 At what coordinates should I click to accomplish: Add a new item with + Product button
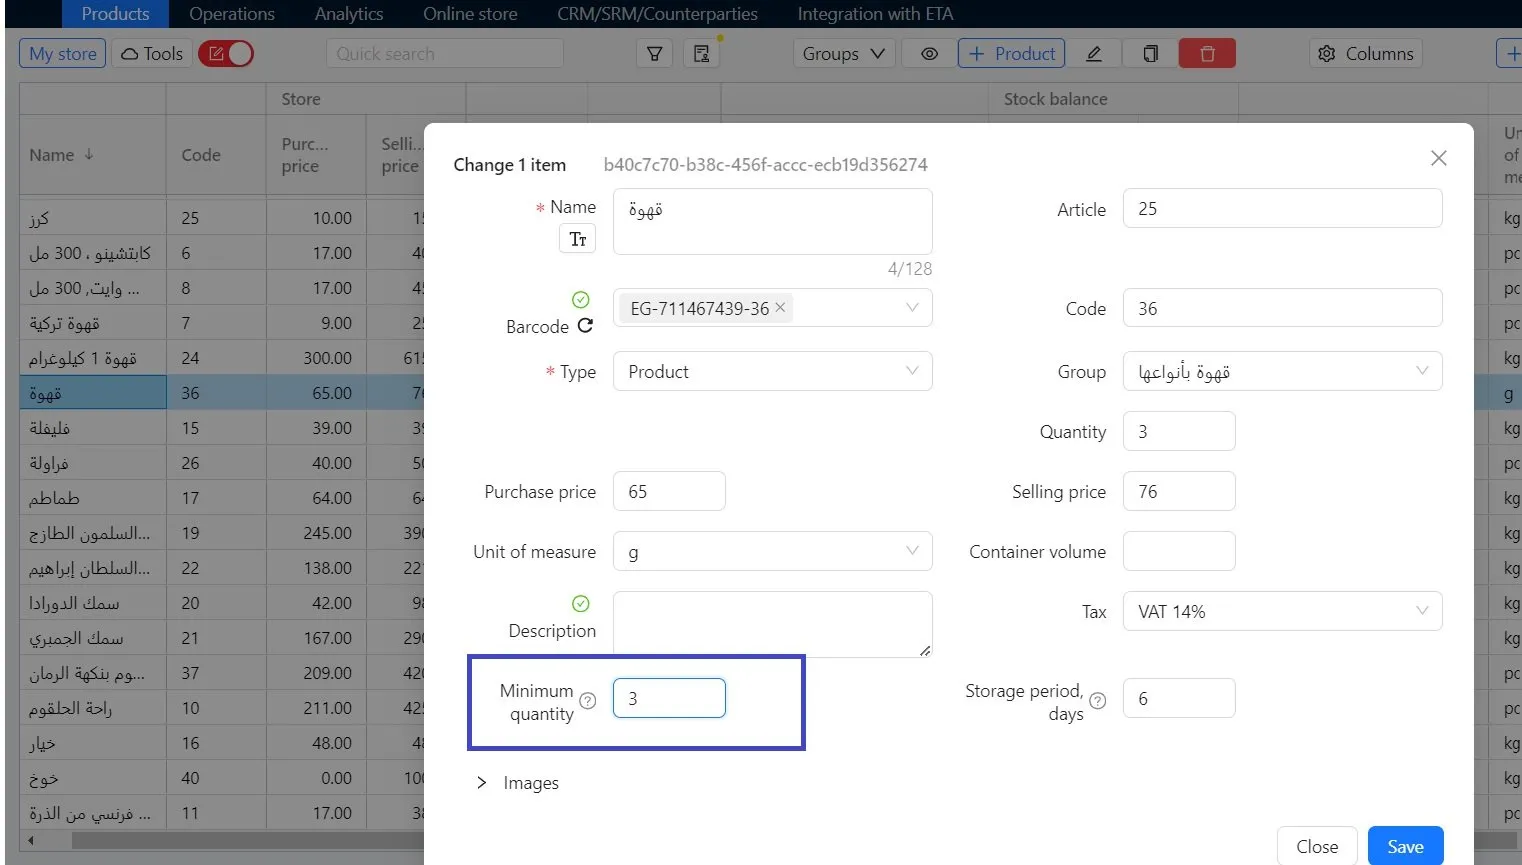(1011, 54)
